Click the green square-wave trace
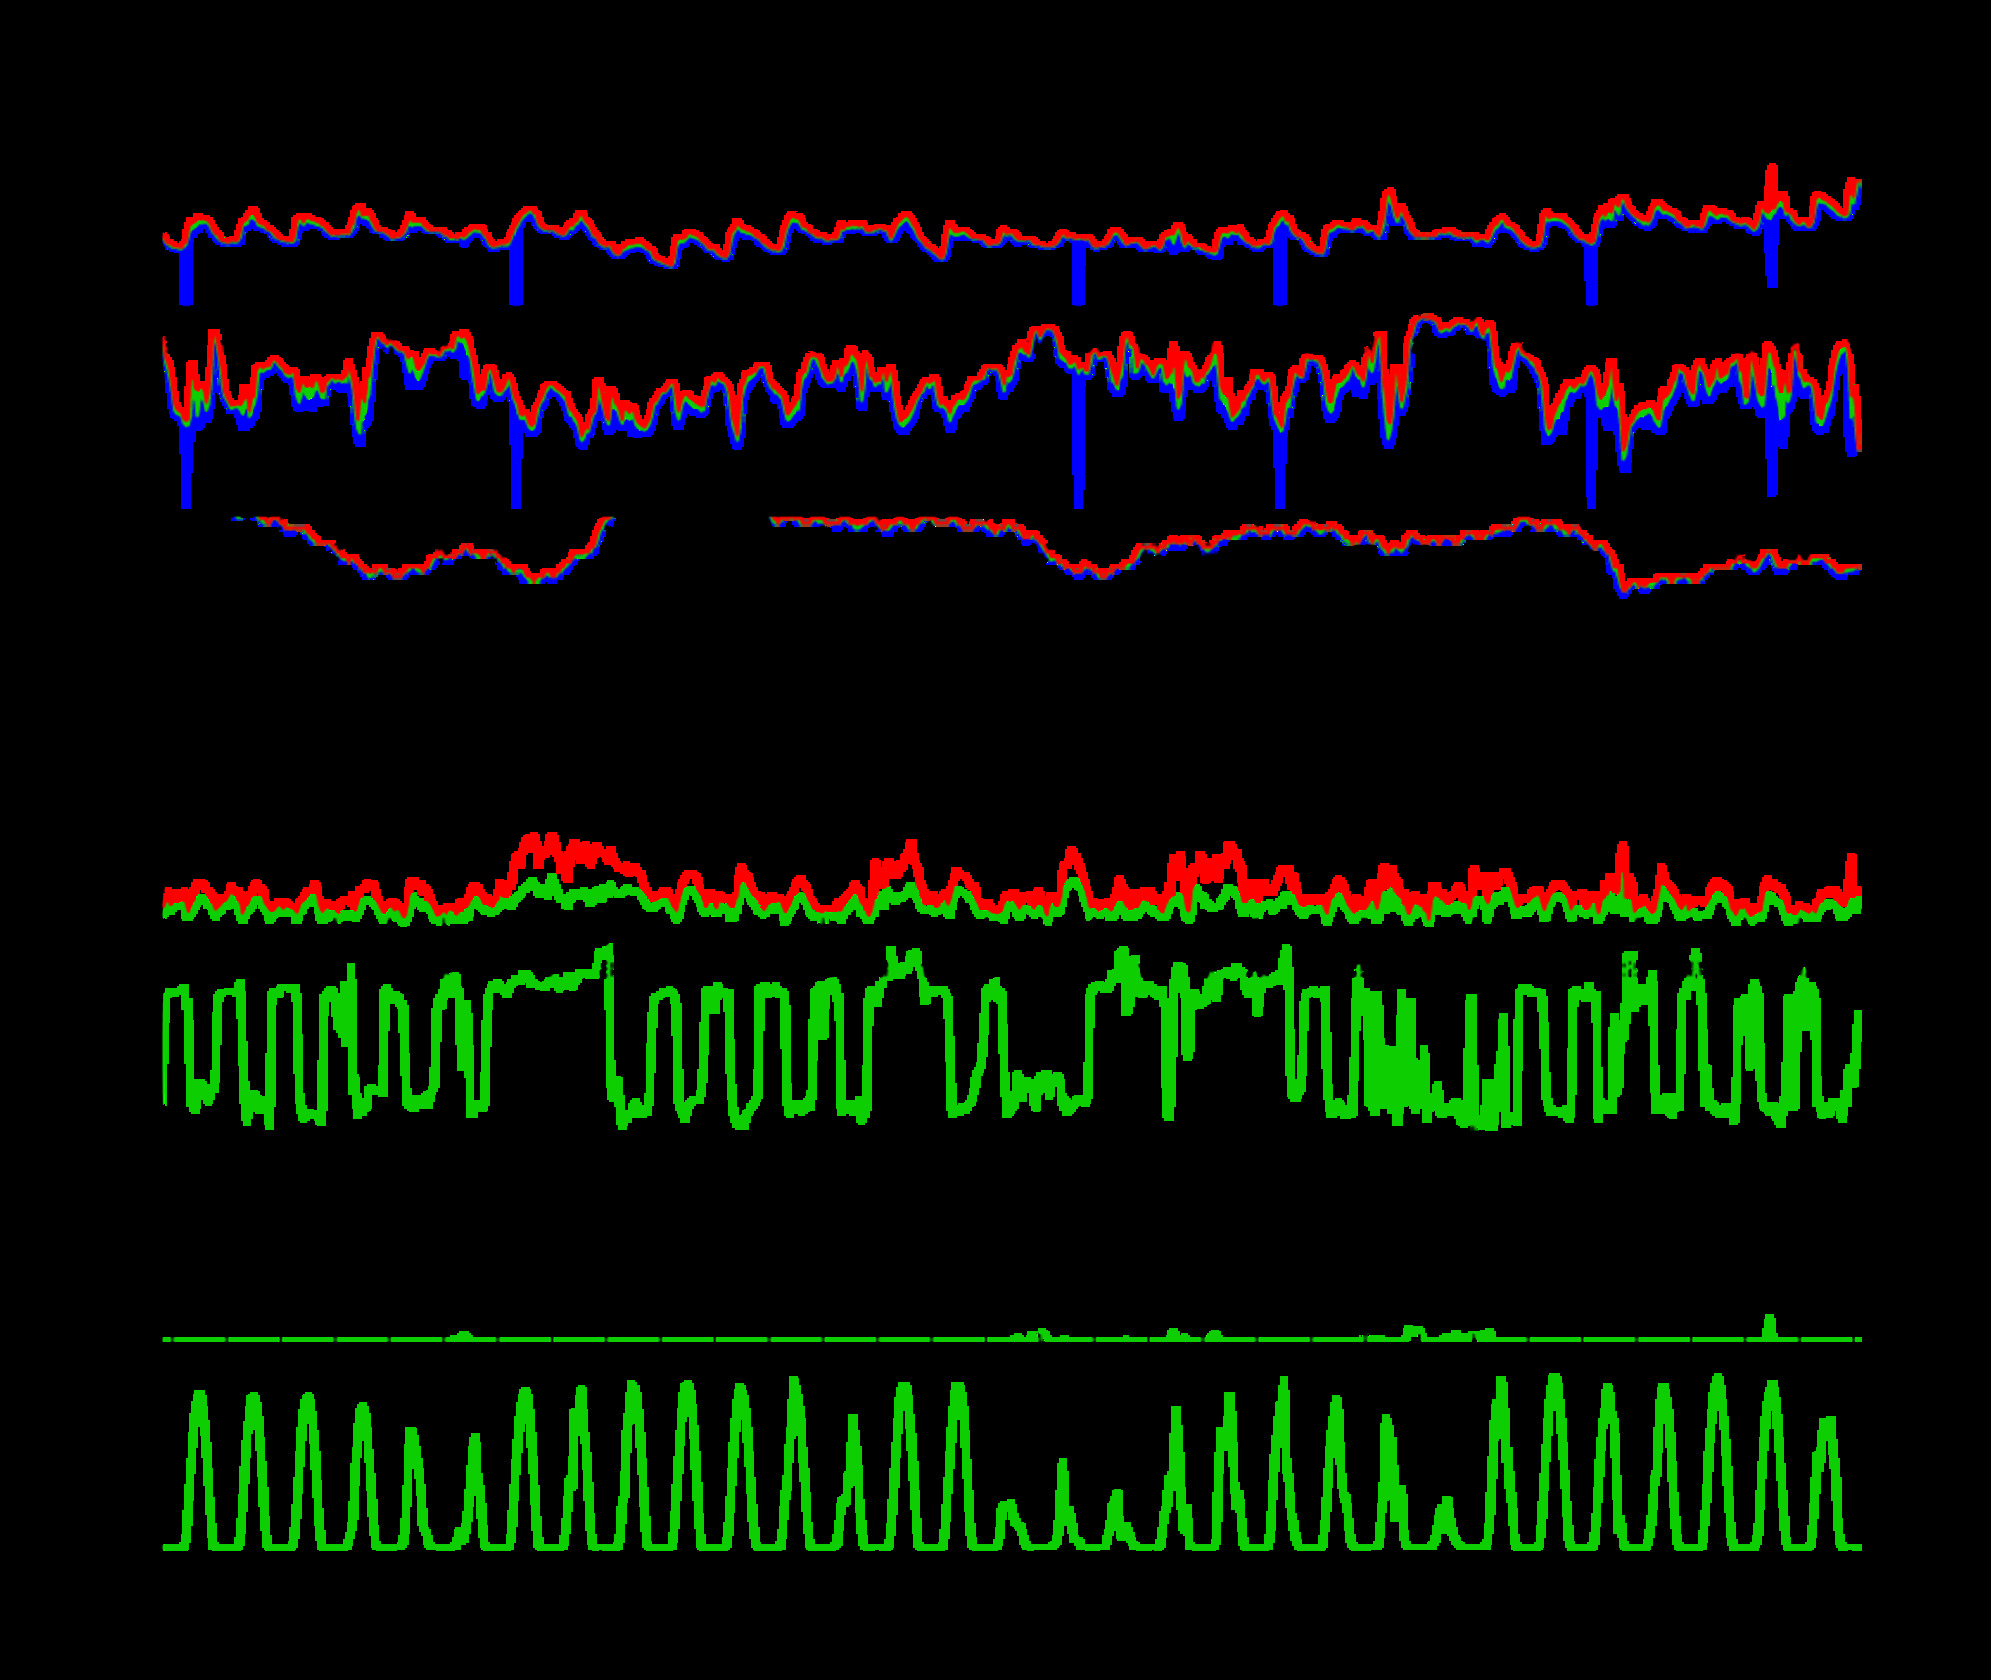 [x=1012, y=1037]
